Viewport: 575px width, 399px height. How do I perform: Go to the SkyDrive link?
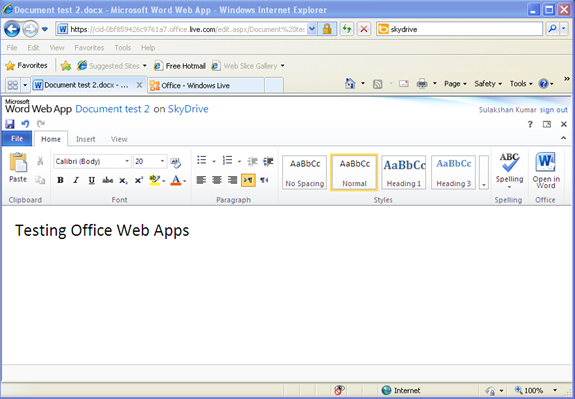tap(188, 109)
